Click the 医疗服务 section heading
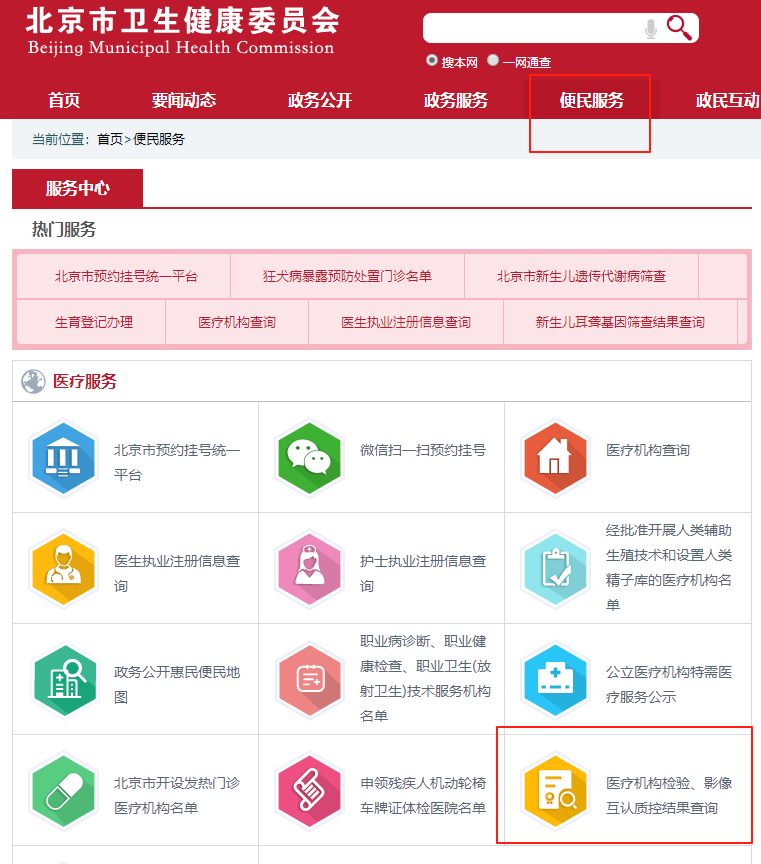 pyautogui.click(x=85, y=381)
